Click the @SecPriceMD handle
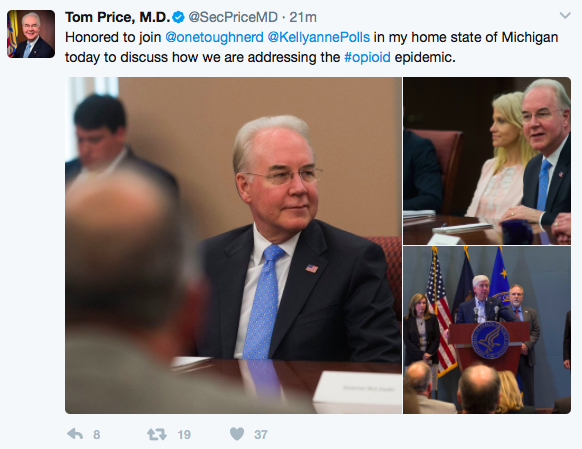This screenshot has width=582, height=449. (233, 17)
